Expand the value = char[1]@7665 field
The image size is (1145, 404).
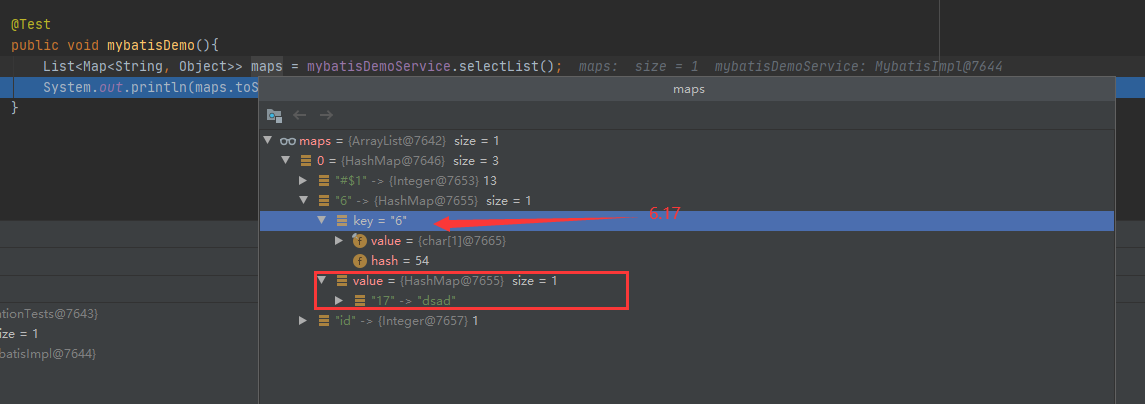point(338,240)
